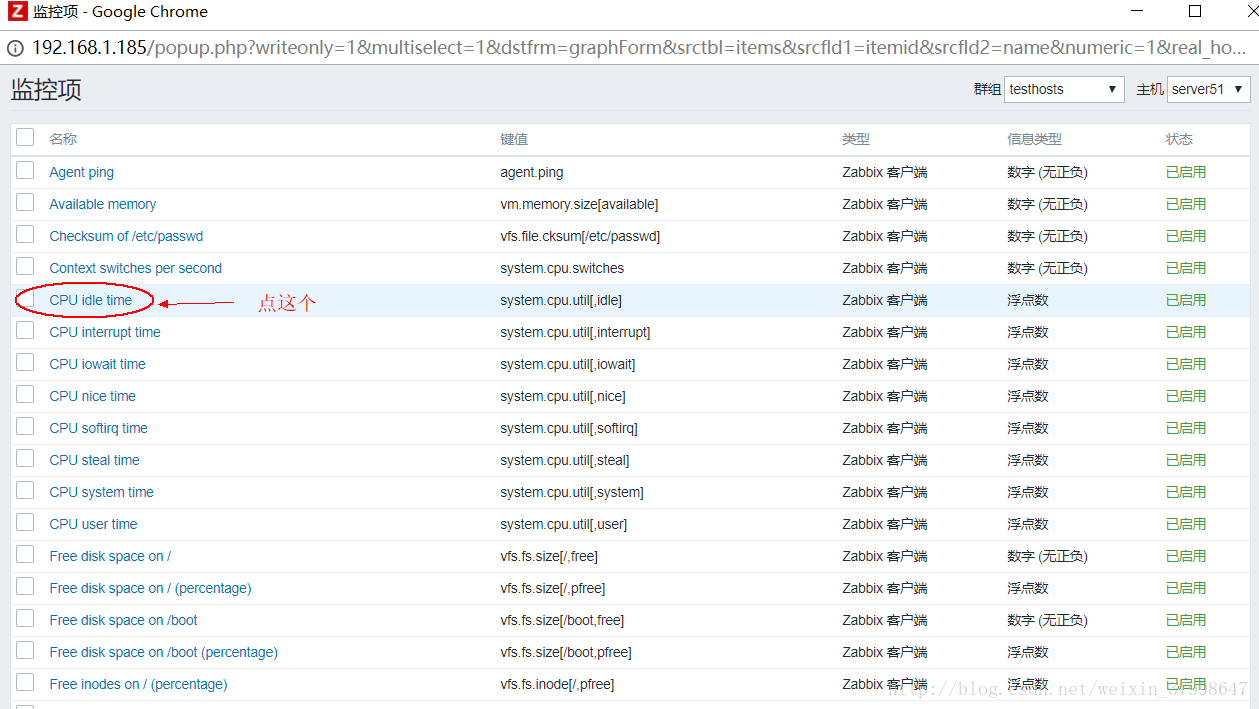
Task: Tick the CPU interrupt time checkbox
Action: [x=25, y=331]
